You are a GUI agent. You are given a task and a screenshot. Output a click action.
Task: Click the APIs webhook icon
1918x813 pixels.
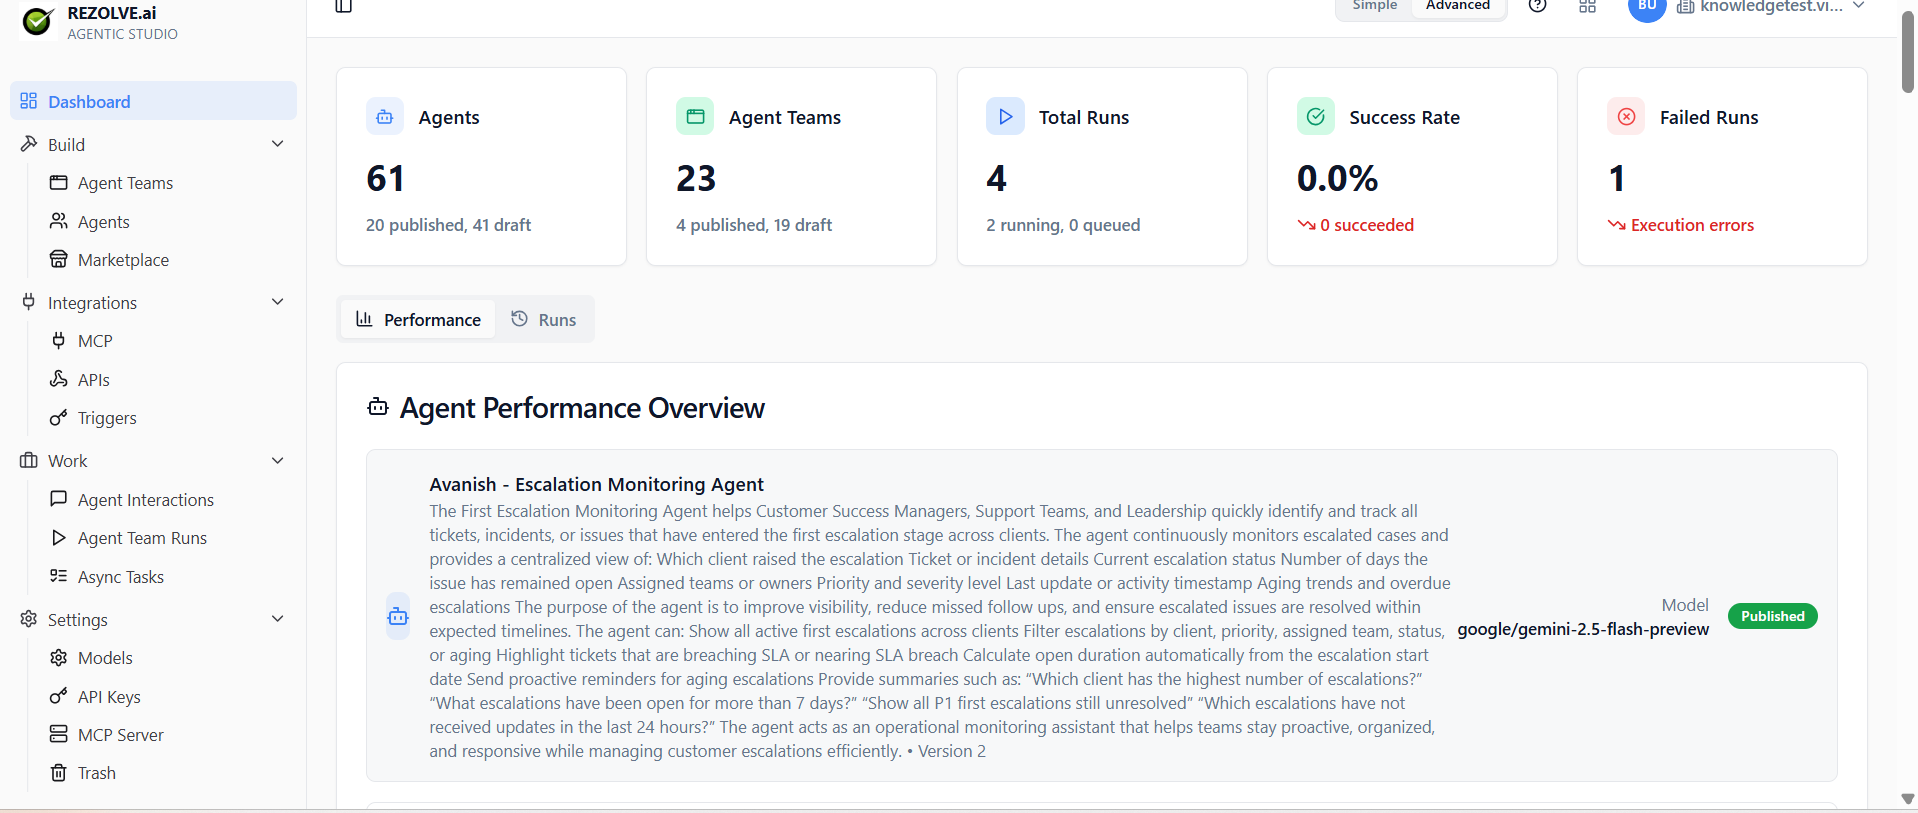(x=59, y=379)
